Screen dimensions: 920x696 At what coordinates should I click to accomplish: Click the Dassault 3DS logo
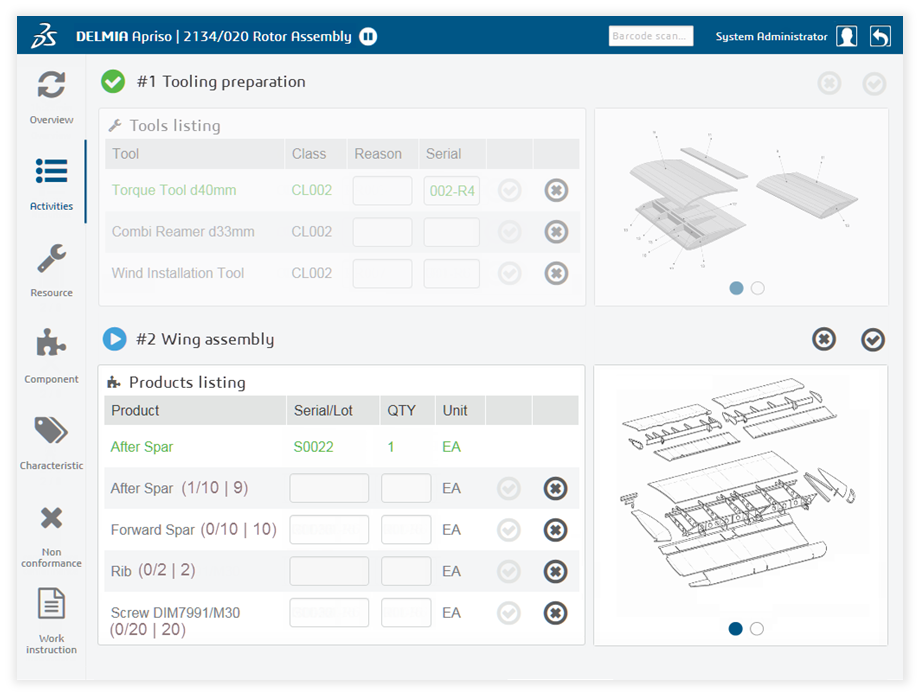45,36
